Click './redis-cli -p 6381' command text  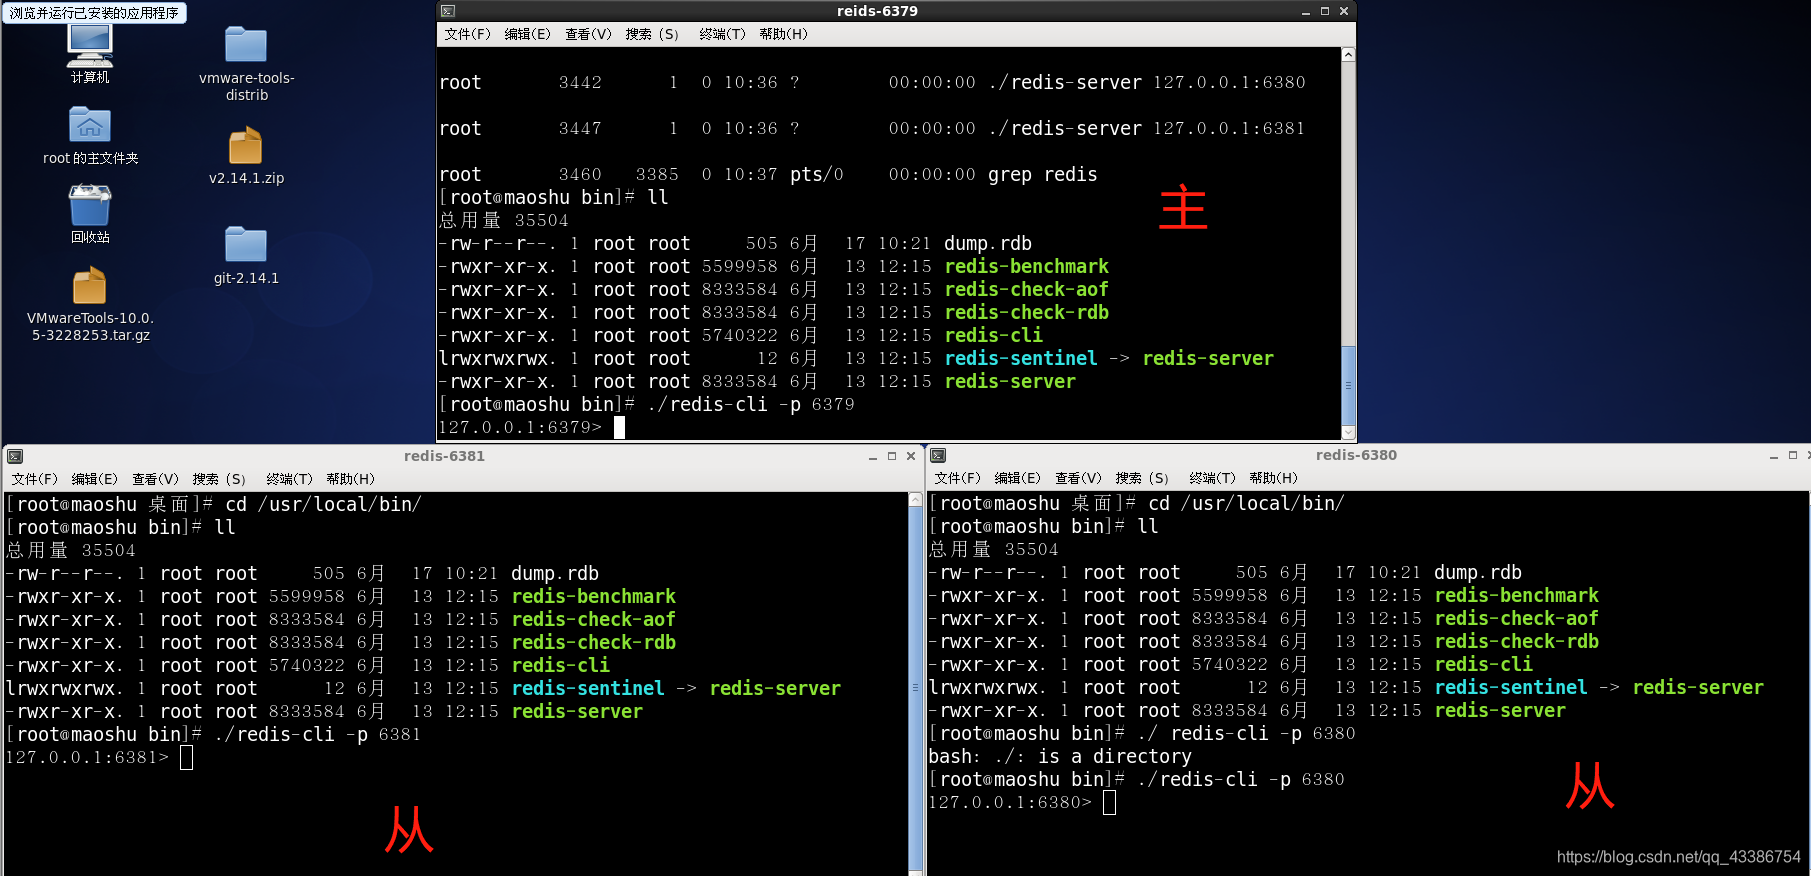318,735
